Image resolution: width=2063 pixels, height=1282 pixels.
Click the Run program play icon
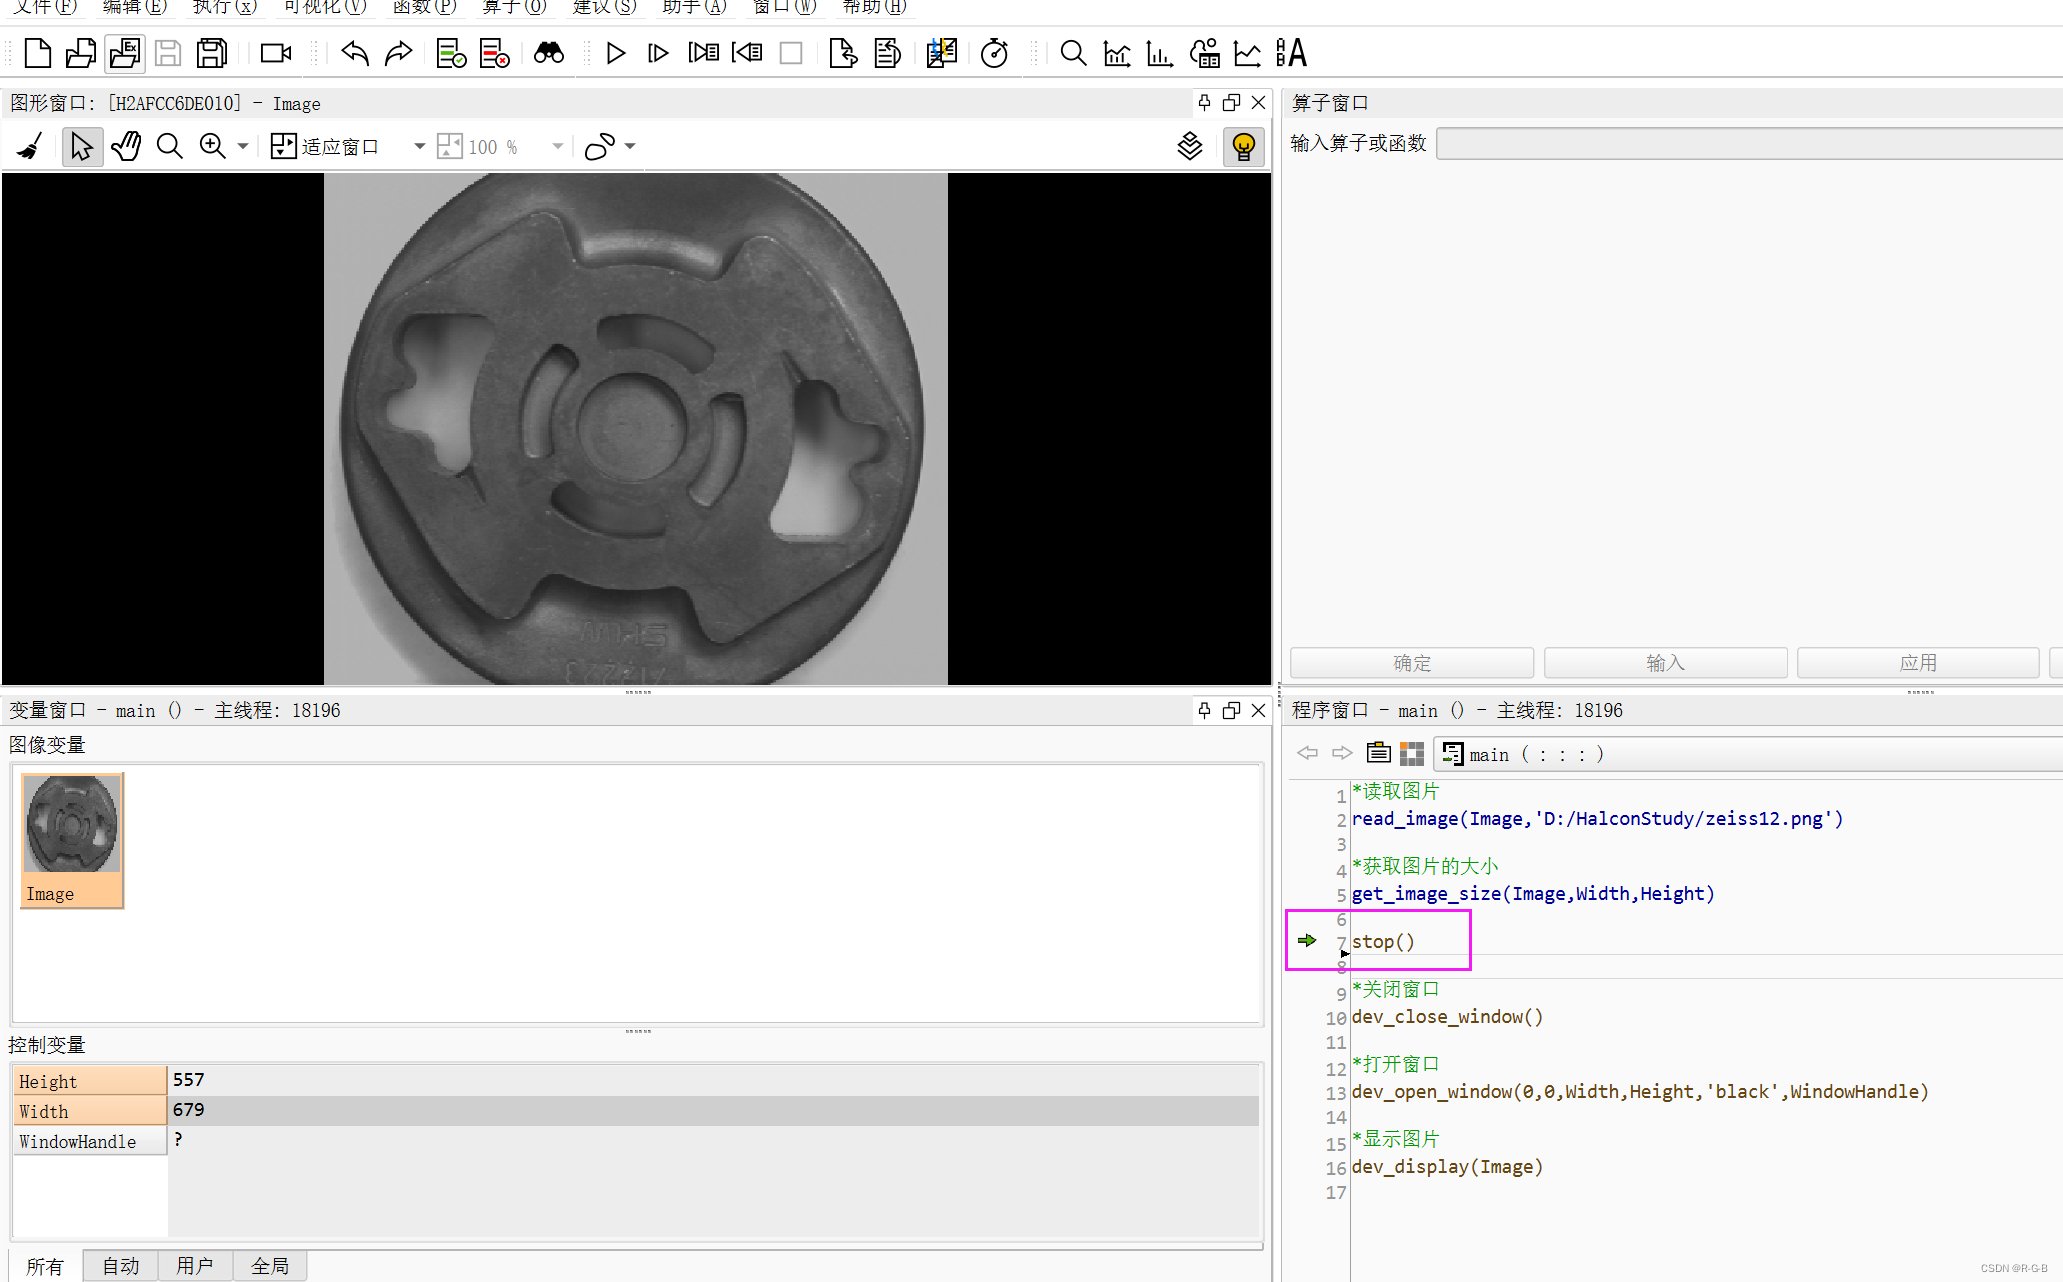pos(616,53)
